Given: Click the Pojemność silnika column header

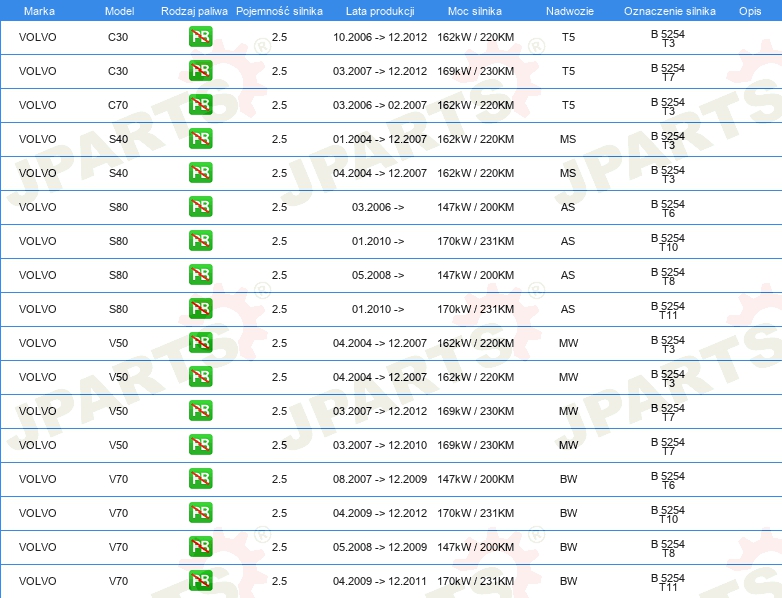Looking at the screenshot, I should click(279, 11).
